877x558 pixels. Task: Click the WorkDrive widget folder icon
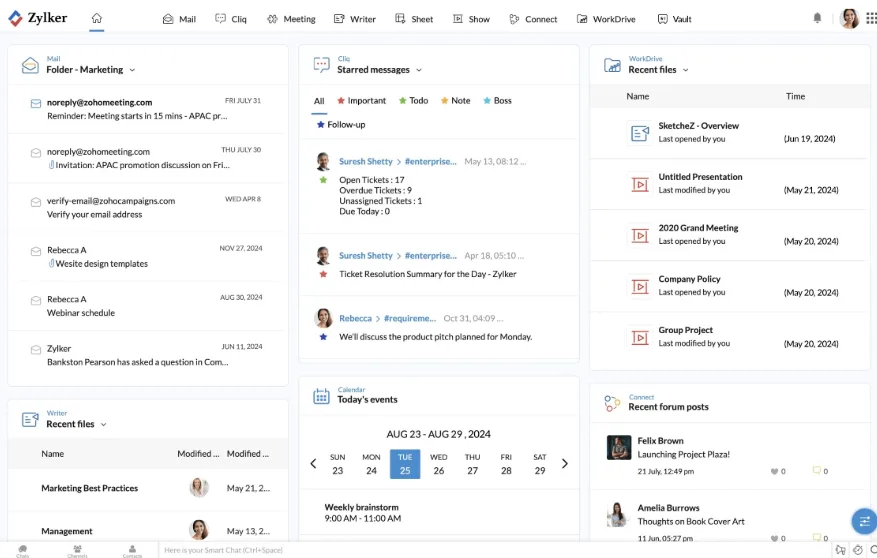point(612,65)
